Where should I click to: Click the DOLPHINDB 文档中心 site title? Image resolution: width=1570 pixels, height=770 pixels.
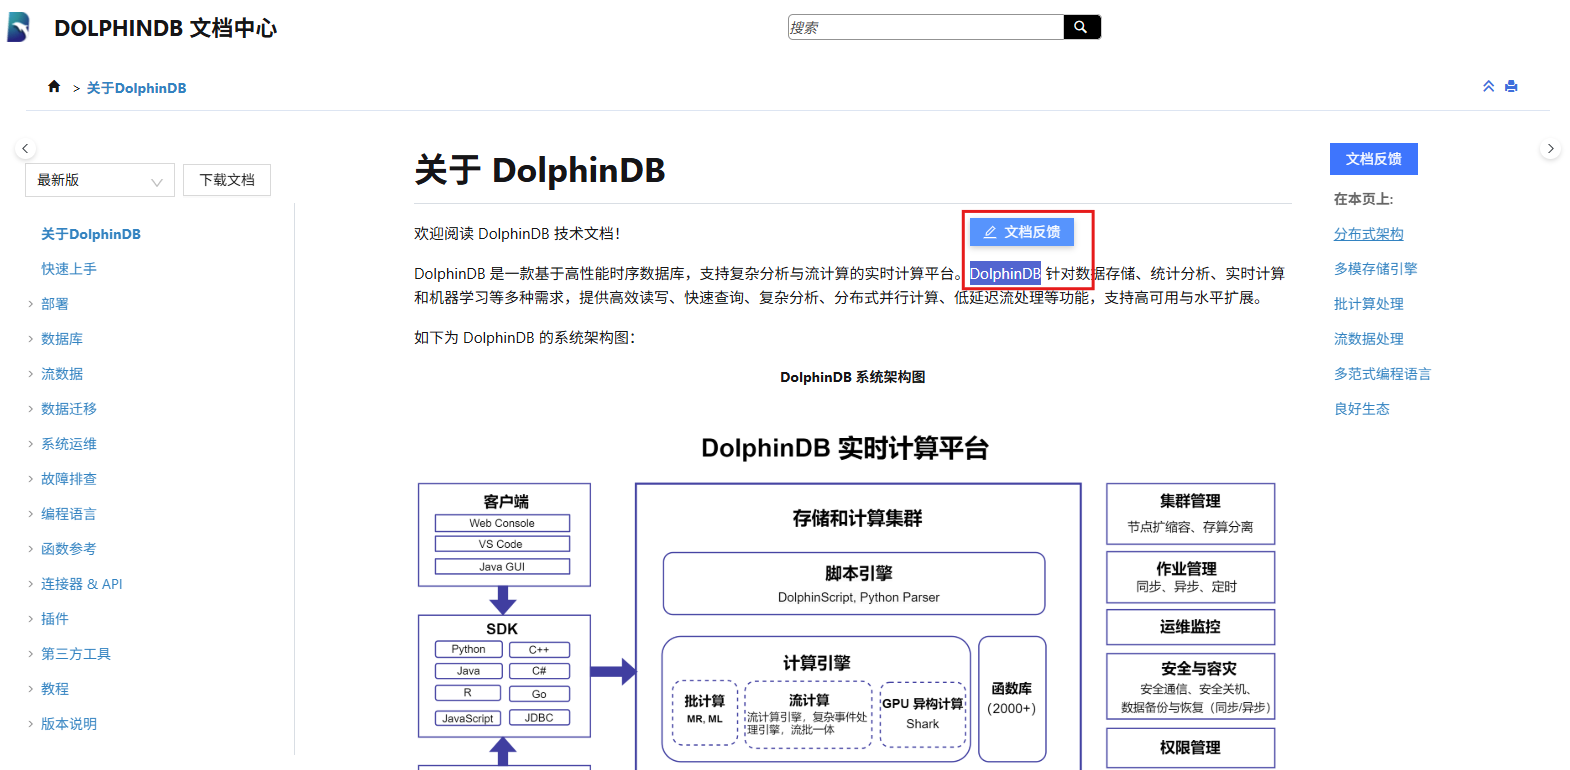pyautogui.click(x=166, y=28)
